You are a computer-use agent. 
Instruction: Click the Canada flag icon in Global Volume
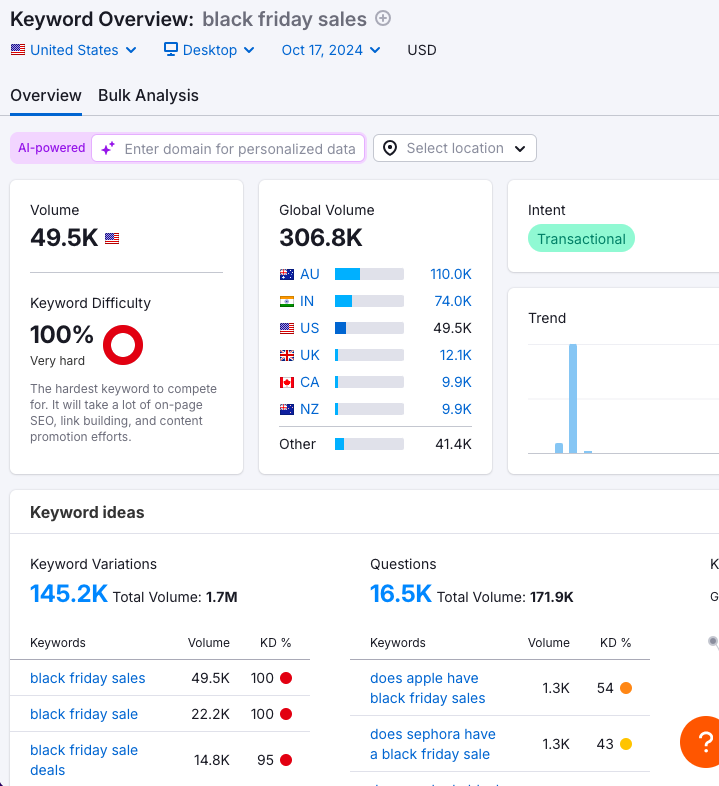(x=287, y=382)
